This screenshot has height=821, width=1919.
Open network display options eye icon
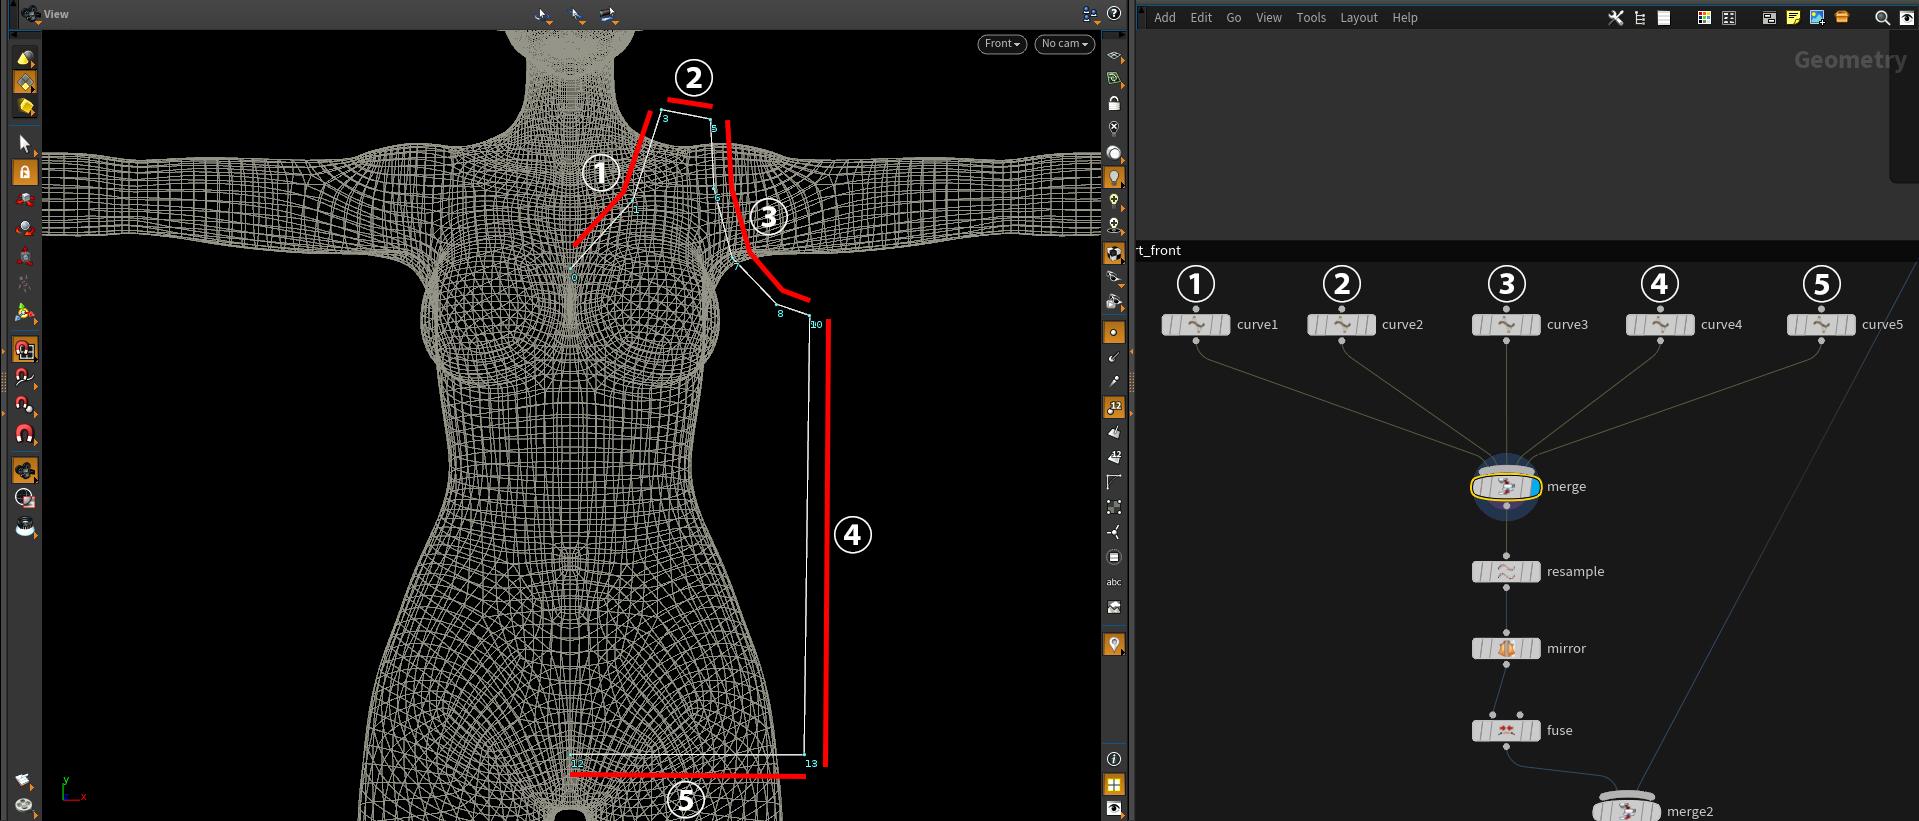coord(1906,18)
